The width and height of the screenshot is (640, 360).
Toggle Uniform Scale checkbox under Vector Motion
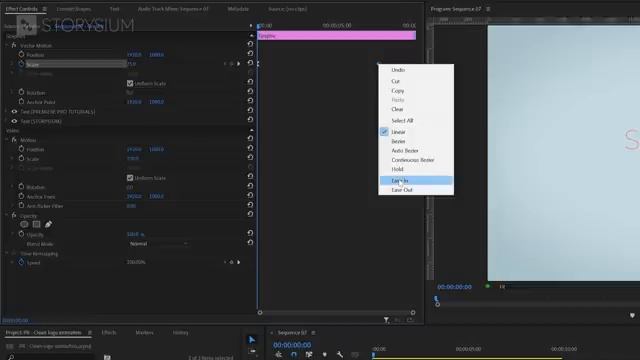(130, 83)
